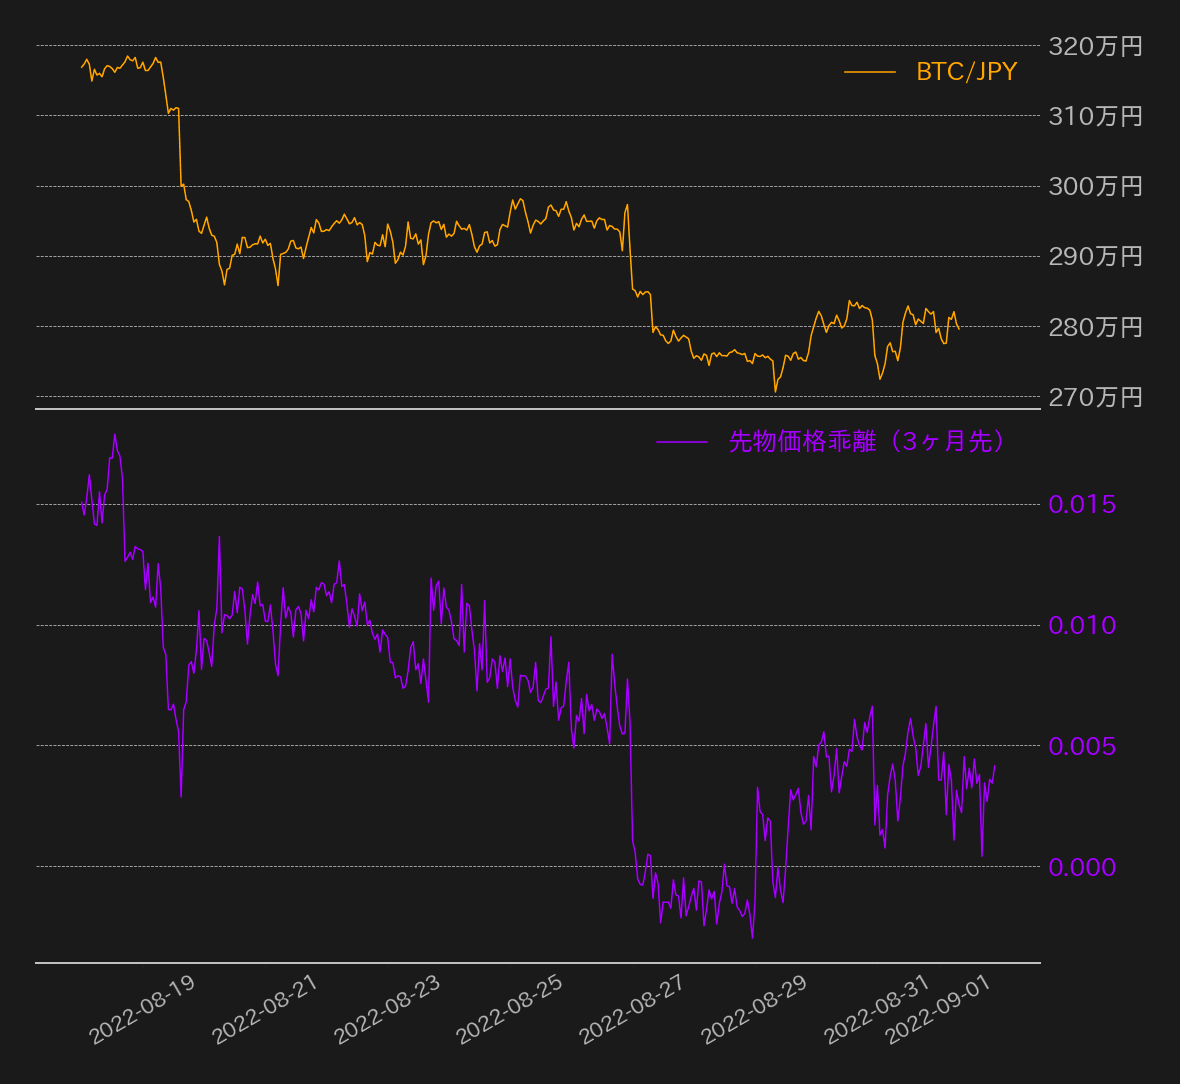Click the 0.015 tick label
Screen dimensions: 1180x1084
[x=1082, y=504]
